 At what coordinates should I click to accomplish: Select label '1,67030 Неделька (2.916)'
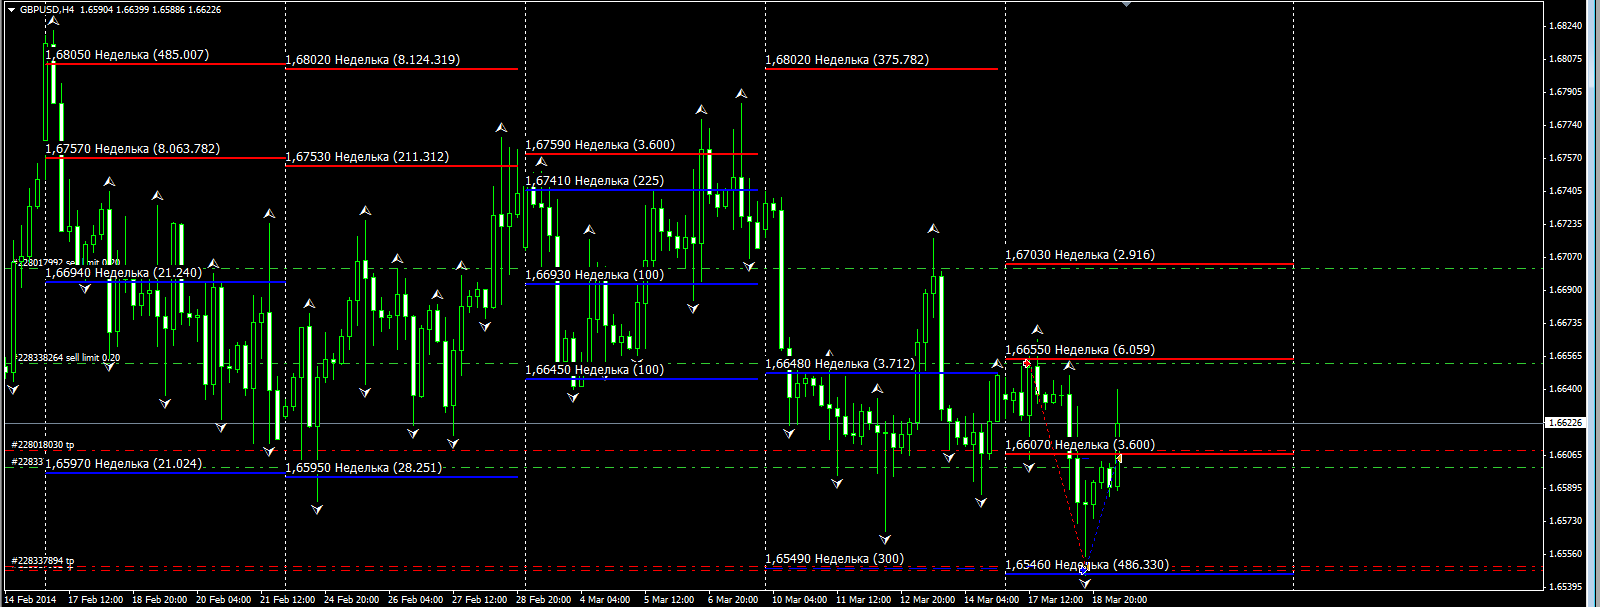(x=1080, y=255)
